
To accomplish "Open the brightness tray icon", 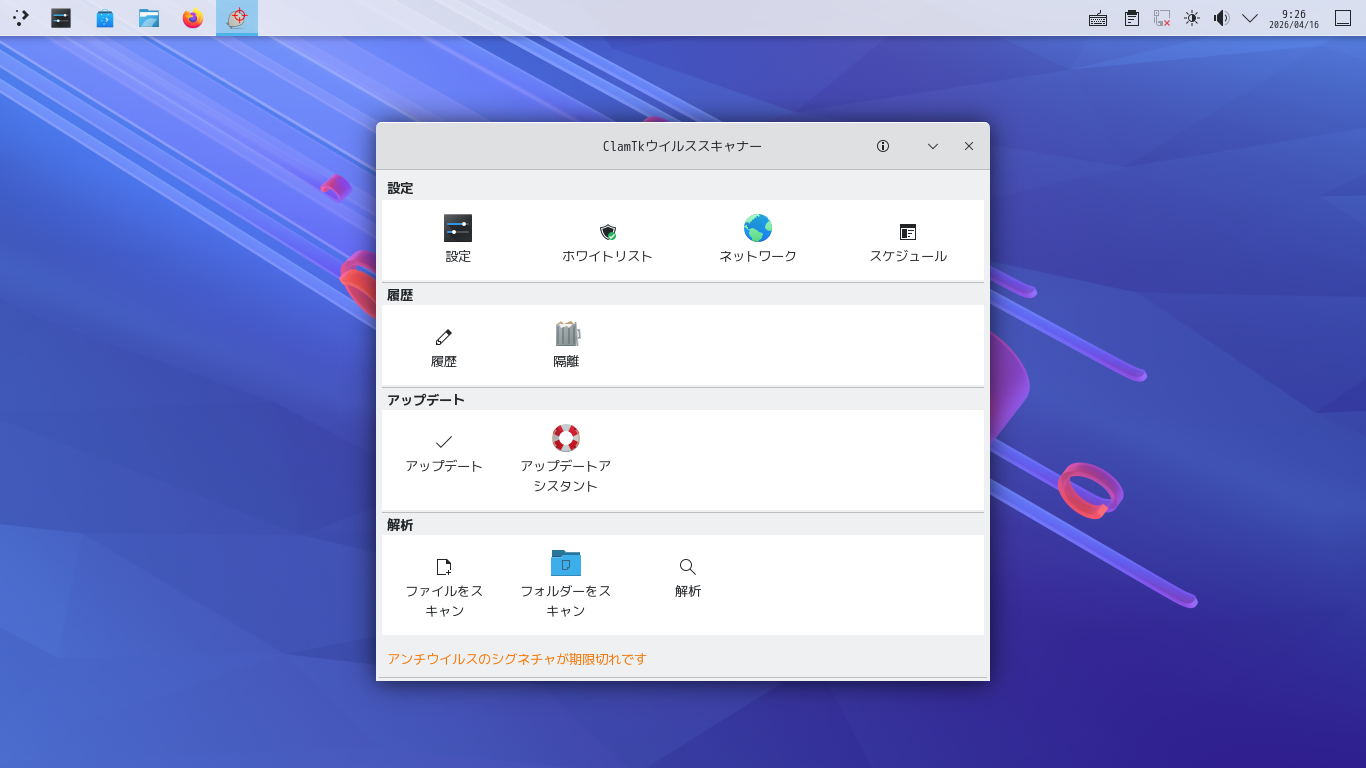I will pyautogui.click(x=1192, y=18).
